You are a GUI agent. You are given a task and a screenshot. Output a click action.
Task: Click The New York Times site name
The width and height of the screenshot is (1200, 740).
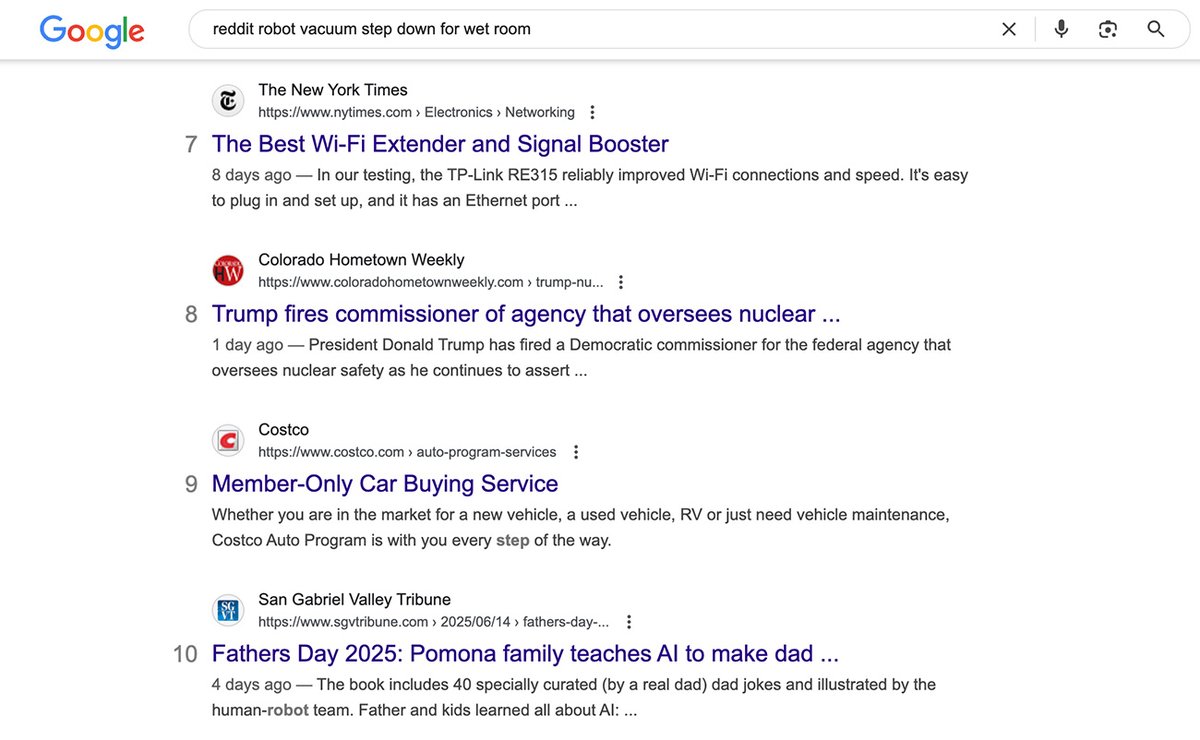(x=333, y=90)
